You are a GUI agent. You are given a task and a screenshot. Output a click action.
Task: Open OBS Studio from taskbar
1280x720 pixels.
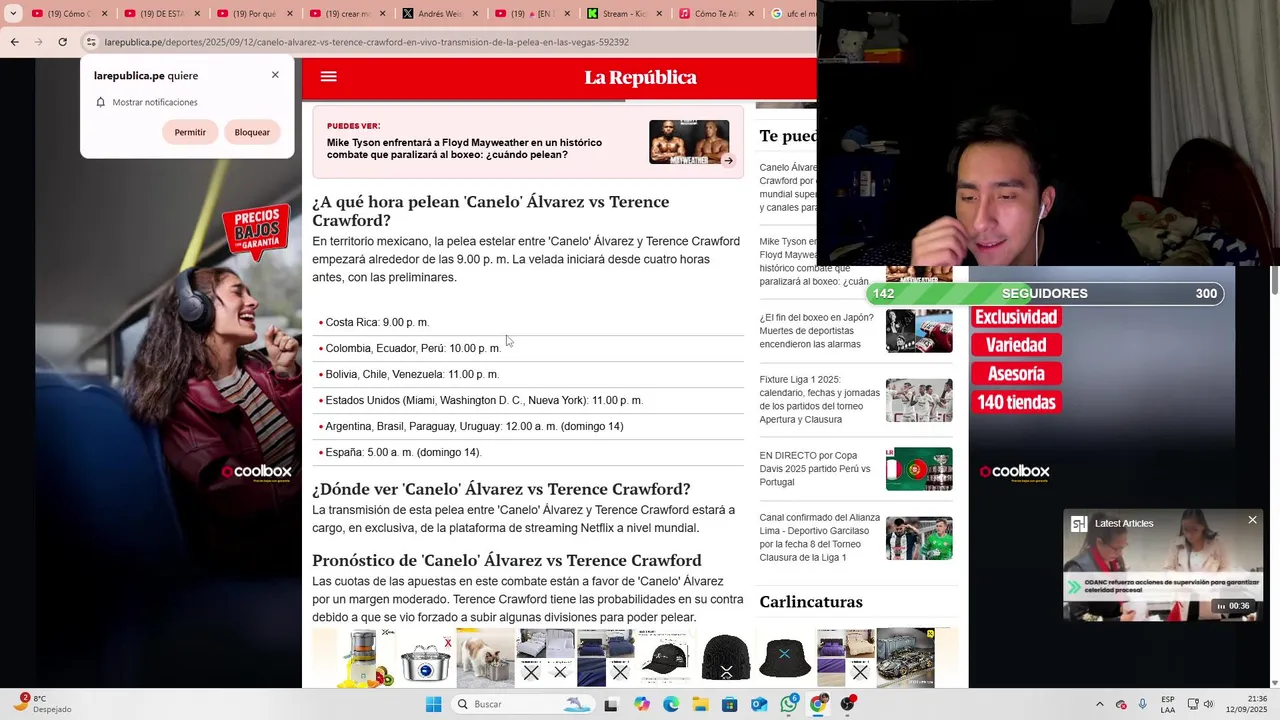pos(848,704)
